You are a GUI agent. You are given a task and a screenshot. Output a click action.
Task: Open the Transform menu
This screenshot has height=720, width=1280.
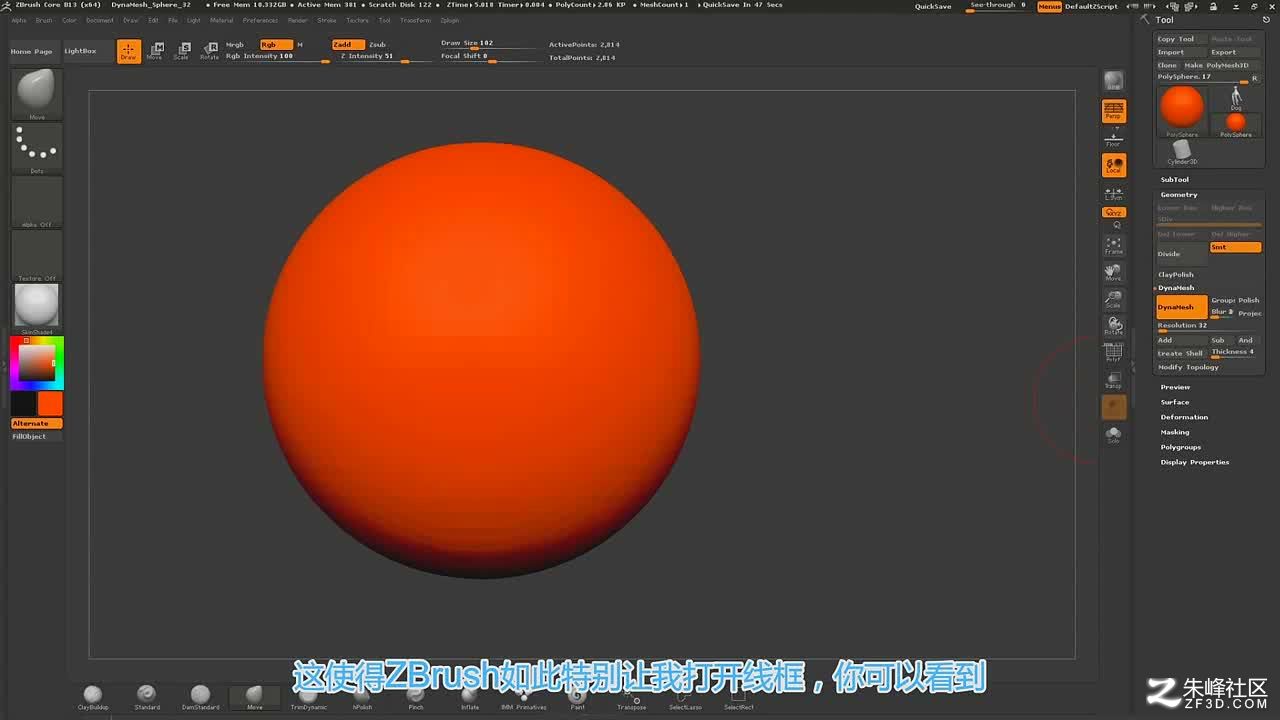[415, 20]
